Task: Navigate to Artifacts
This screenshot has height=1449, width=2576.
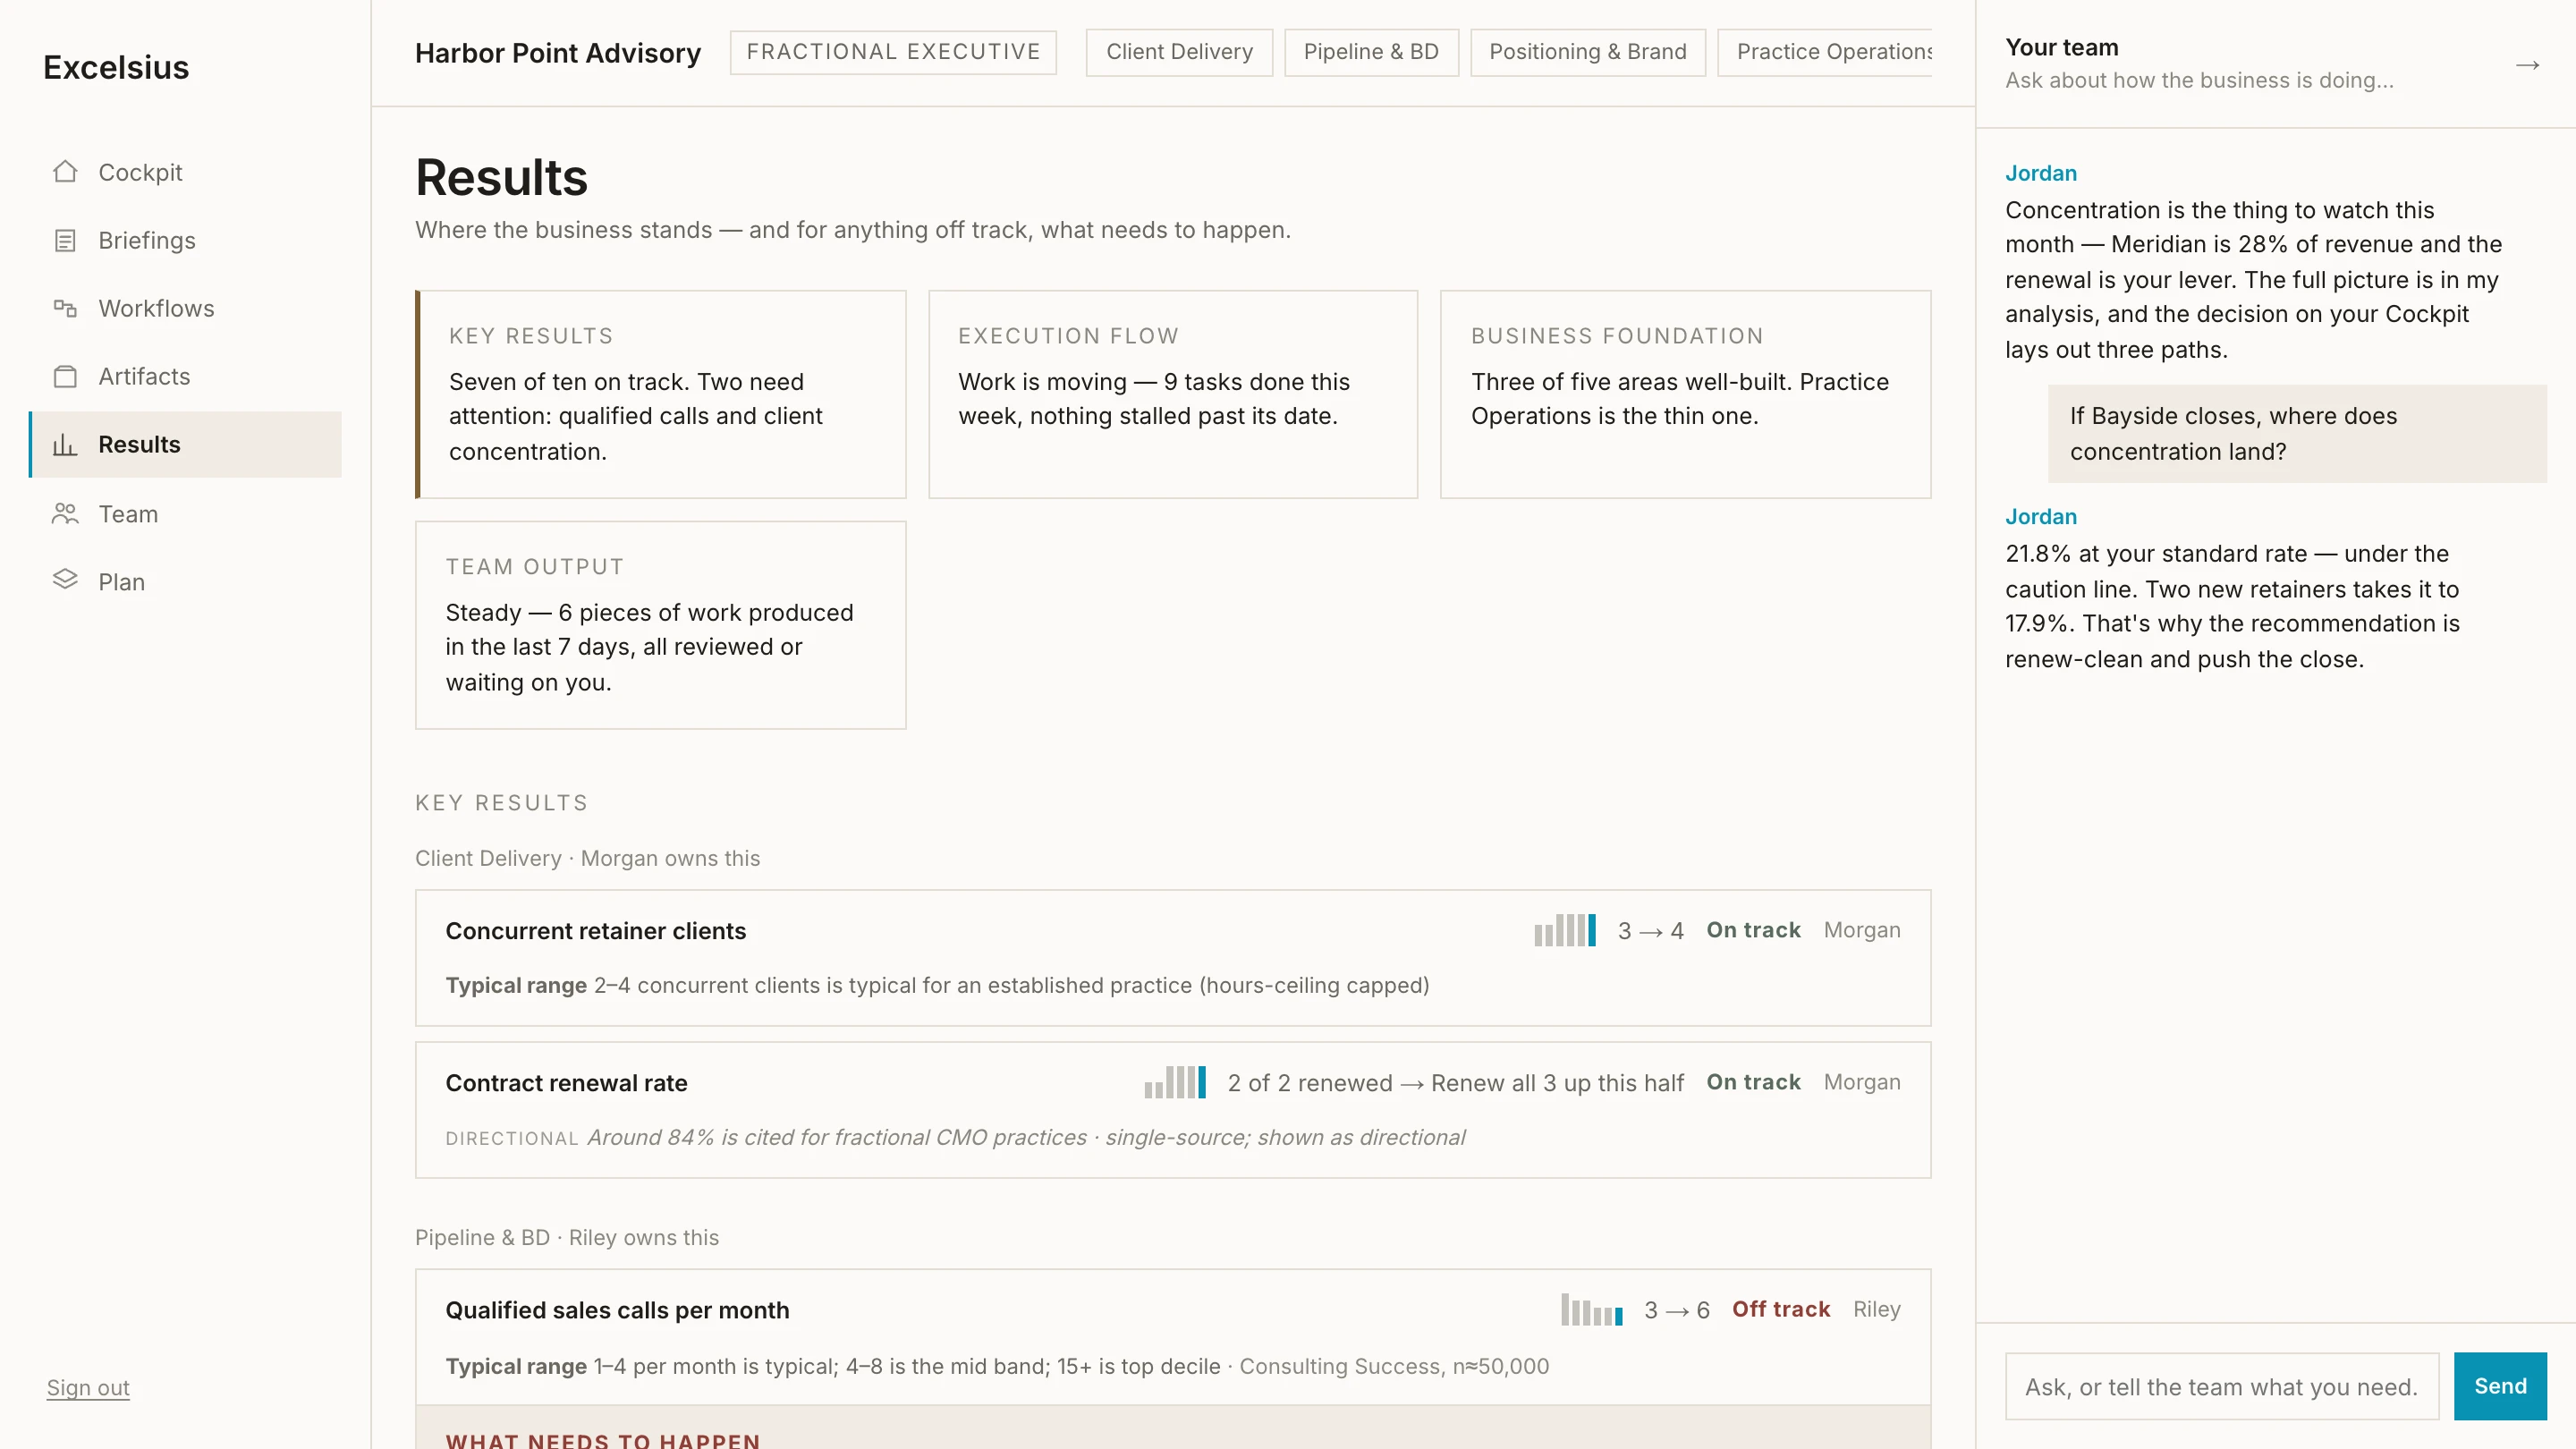Action: coord(186,376)
